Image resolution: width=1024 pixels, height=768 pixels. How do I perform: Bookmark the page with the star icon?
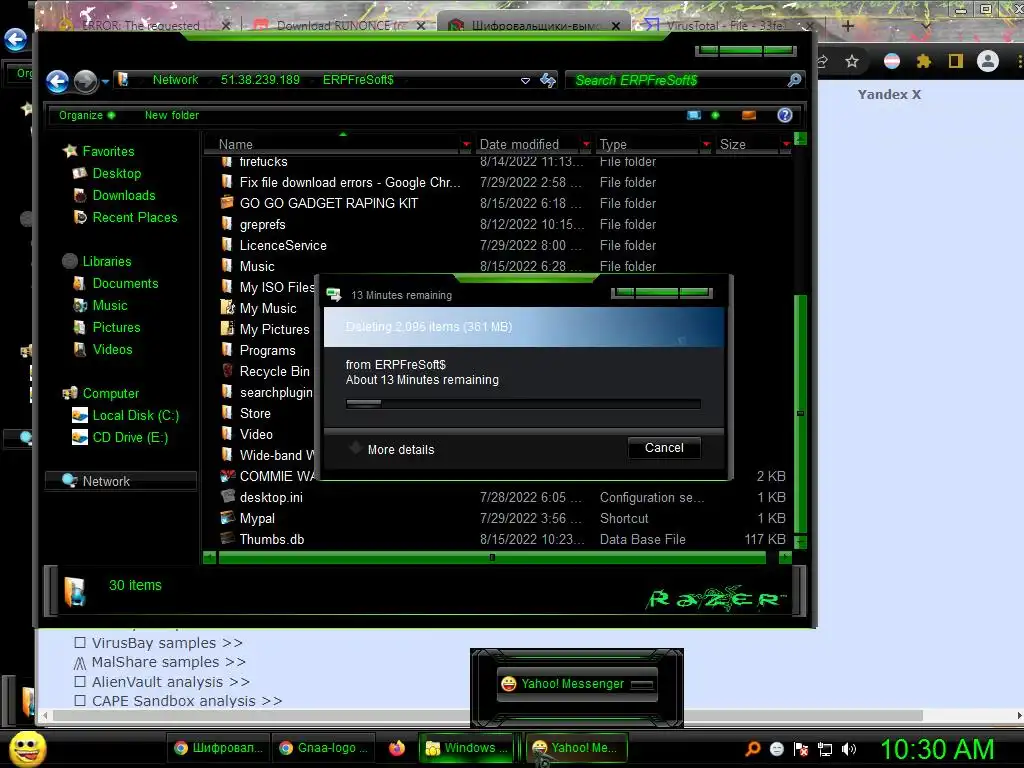pyautogui.click(x=852, y=61)
